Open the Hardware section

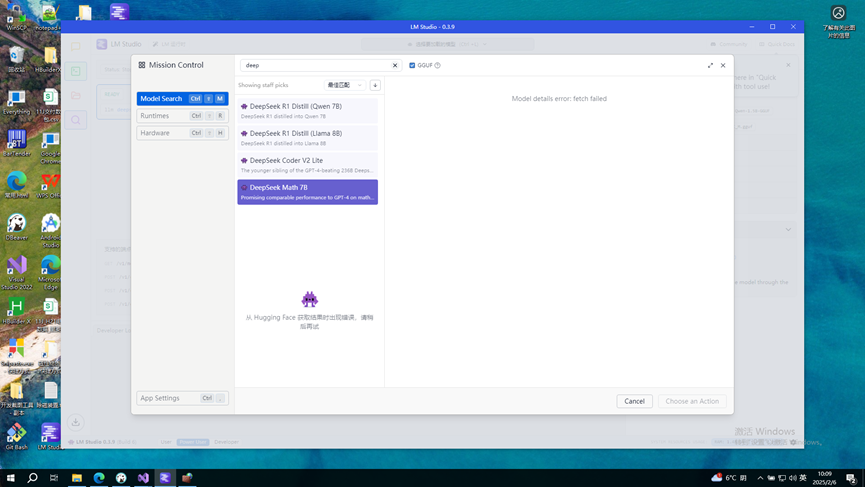pyautogui.click(x=182, y=133)
